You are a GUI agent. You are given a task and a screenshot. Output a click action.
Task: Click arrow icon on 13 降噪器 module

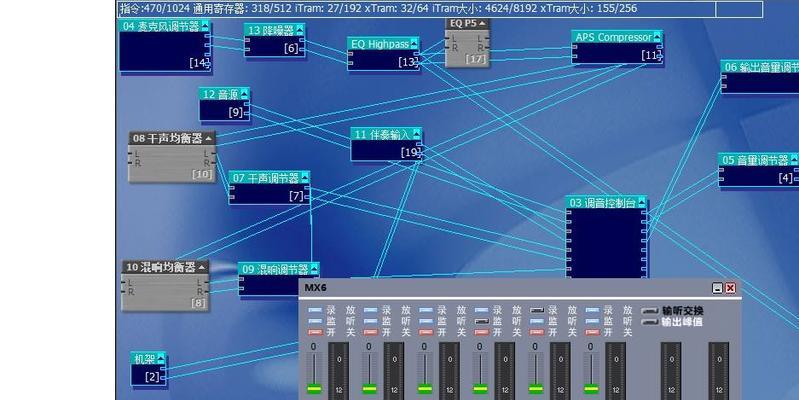click(300, 30)
